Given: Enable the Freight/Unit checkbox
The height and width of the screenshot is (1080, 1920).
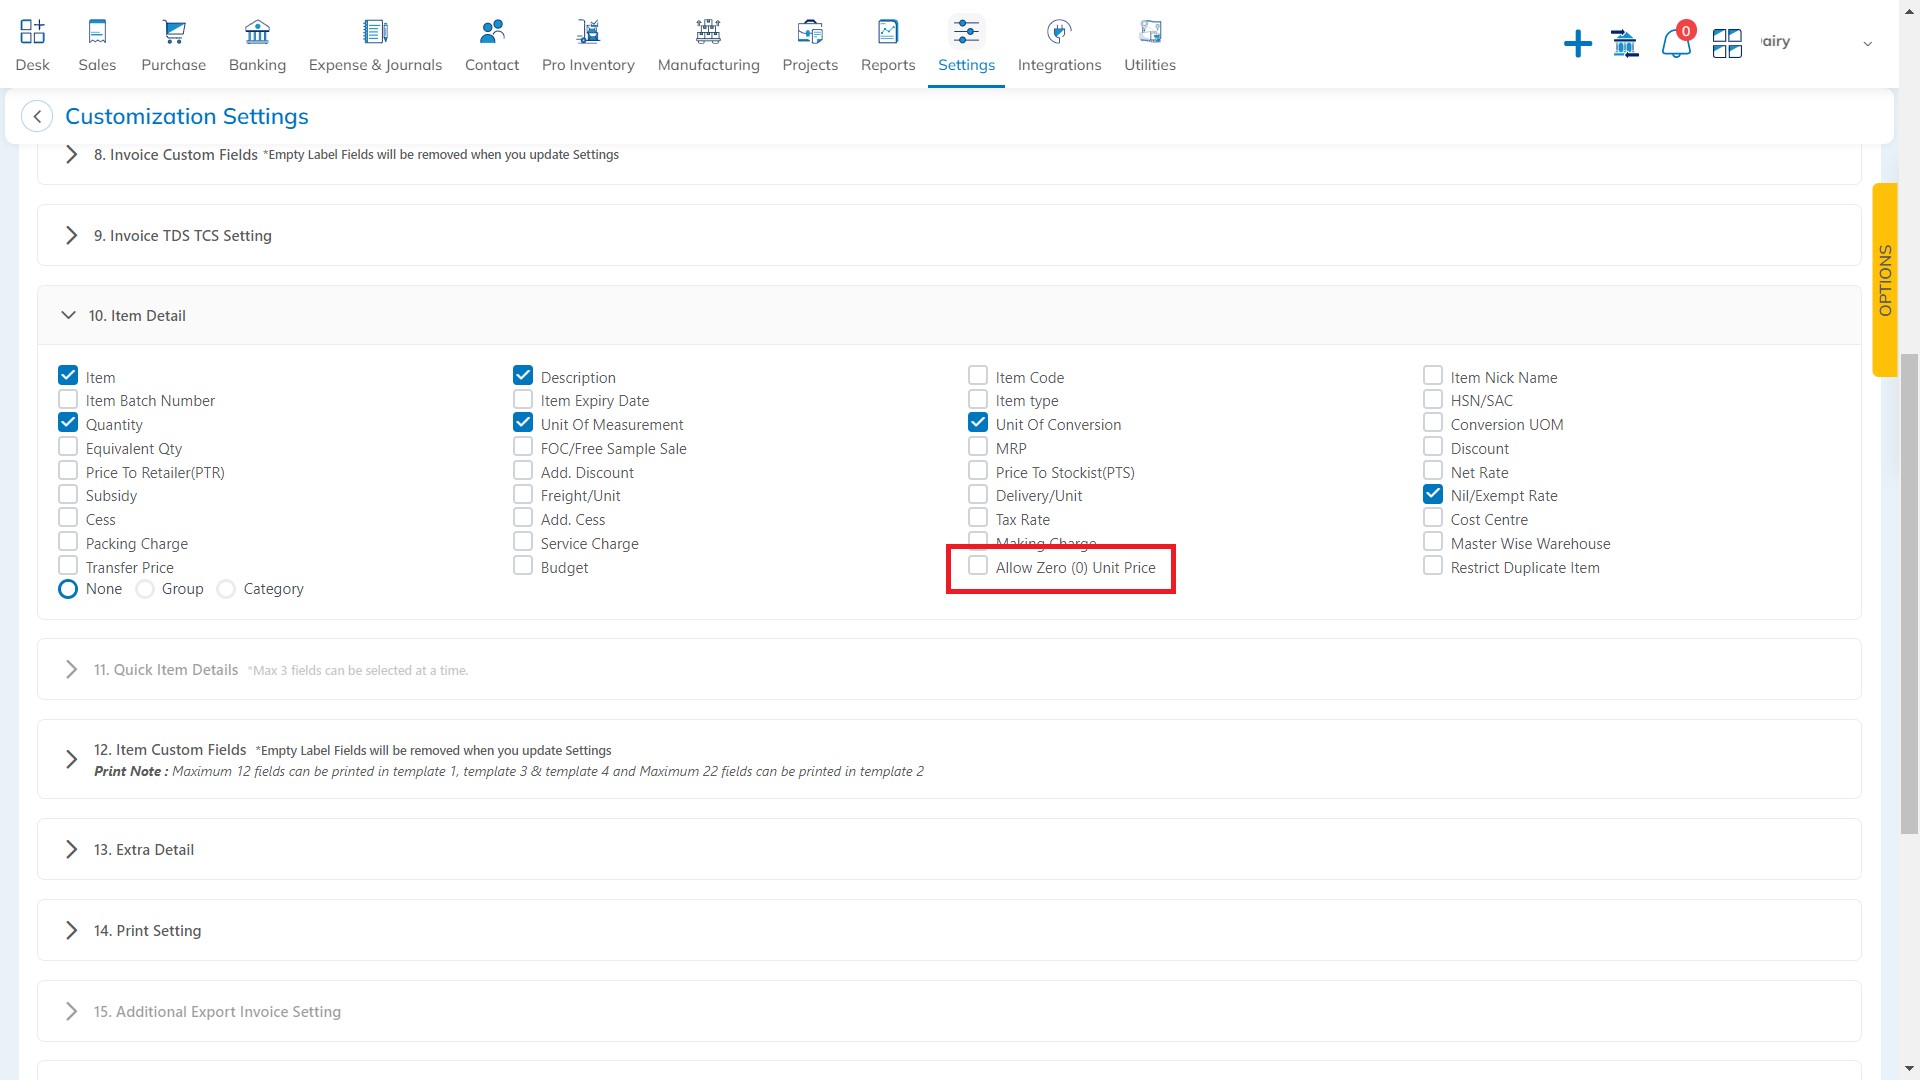Looking at the screenshot, I should (x=523, y=494).
